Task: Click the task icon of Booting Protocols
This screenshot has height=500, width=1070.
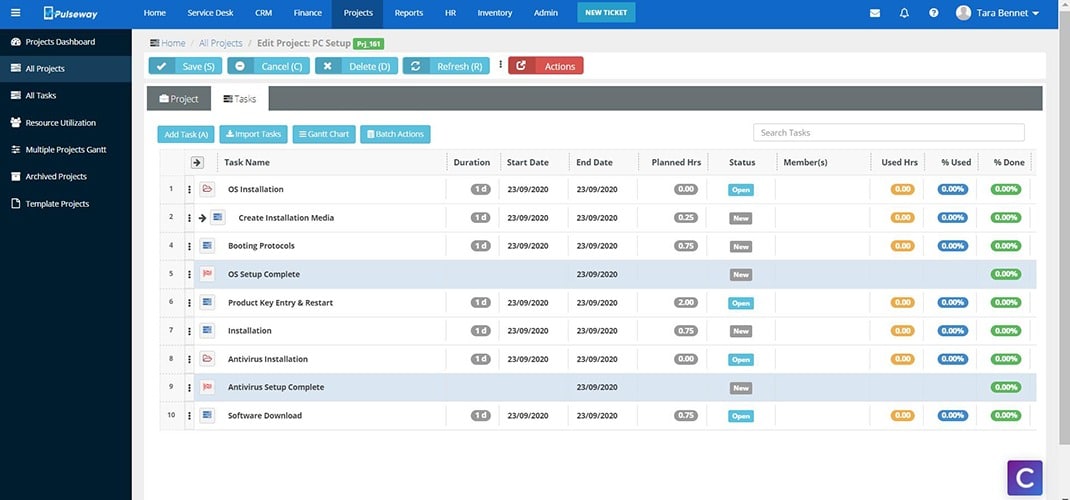Action: click(x=207, y=246)
